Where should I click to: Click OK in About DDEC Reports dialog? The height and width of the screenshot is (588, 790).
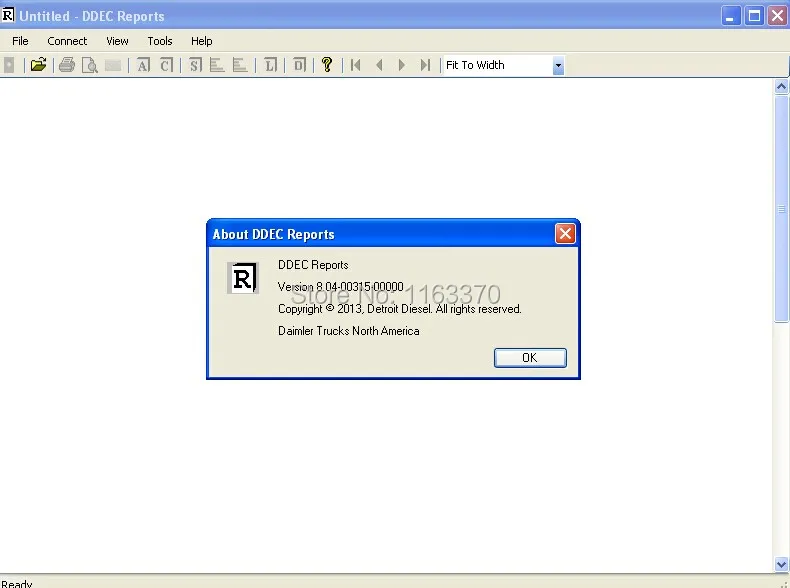pos(530,358)
